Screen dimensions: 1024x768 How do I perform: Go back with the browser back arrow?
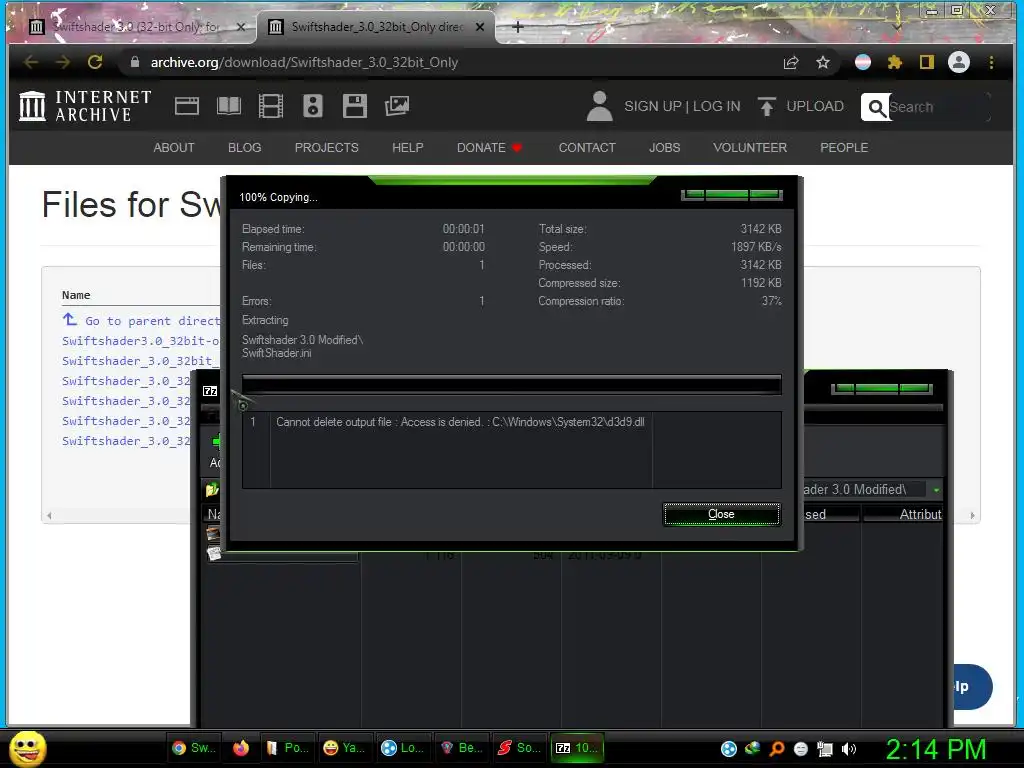(31, 62)
